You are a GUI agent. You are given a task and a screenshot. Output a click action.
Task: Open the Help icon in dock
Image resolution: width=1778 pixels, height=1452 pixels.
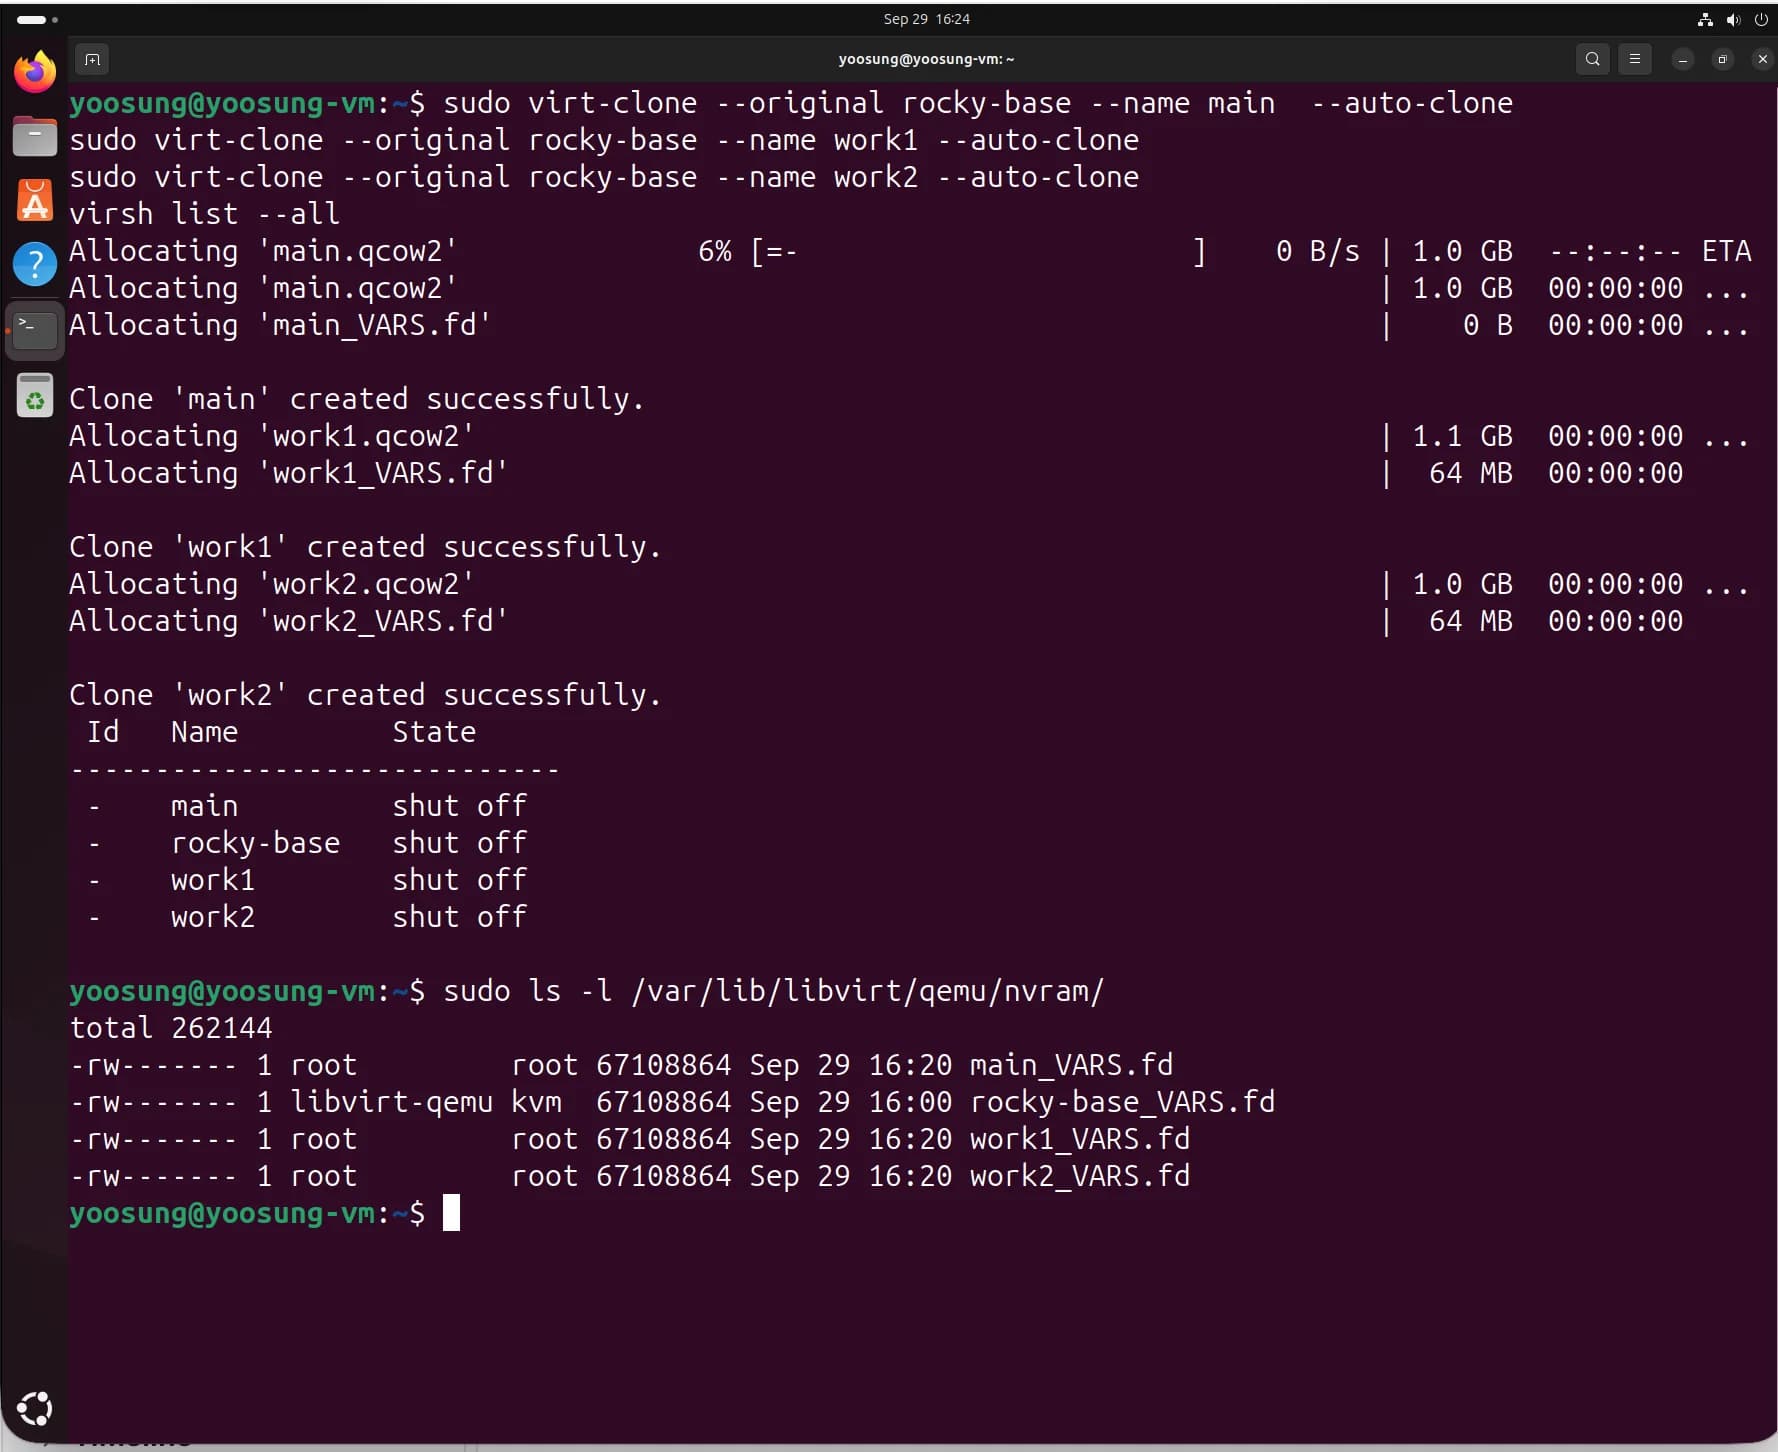[35, 264]
